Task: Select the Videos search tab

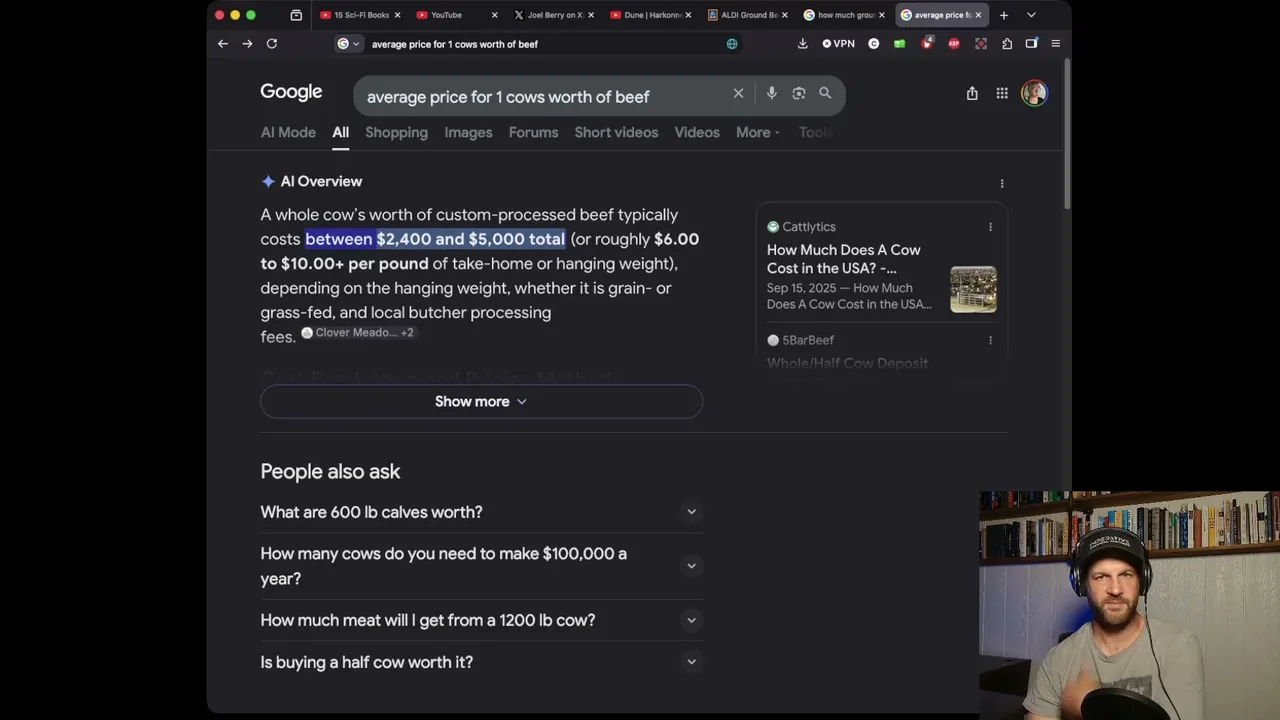Action: pos(697,132)
